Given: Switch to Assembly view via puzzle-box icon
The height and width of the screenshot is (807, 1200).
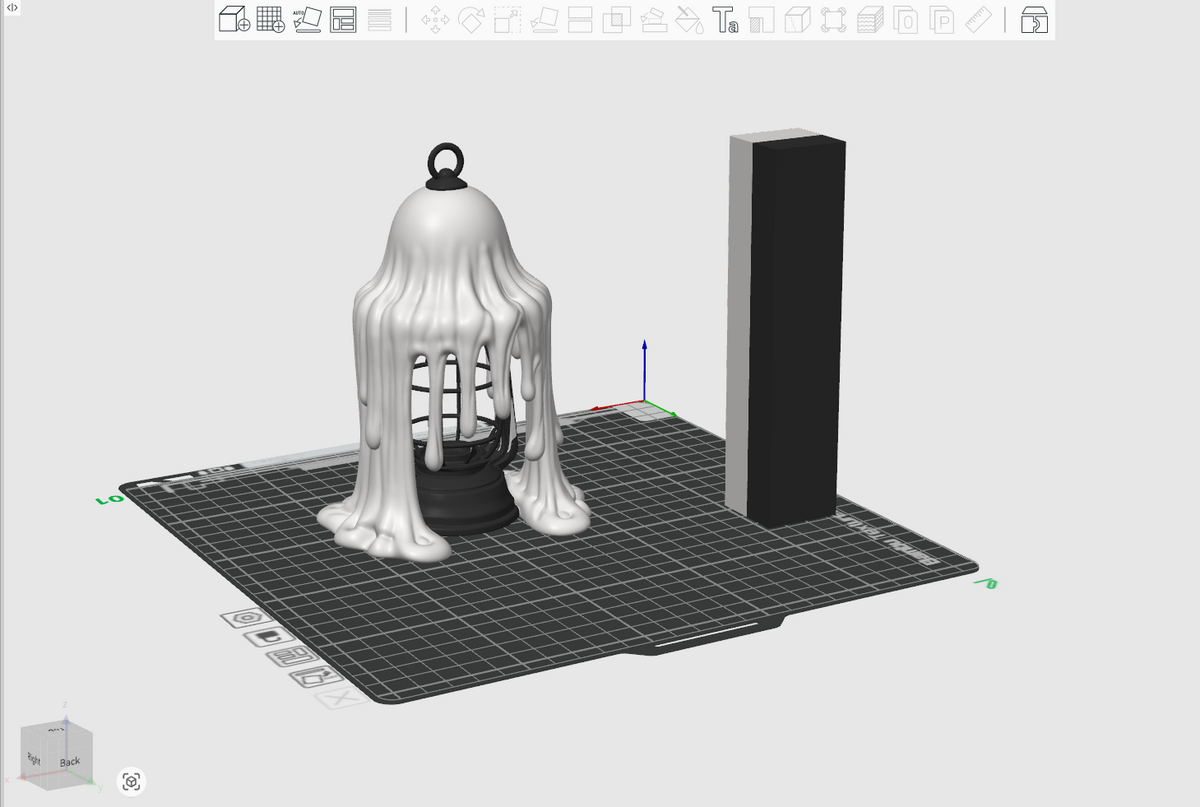Looking at the screenshot, I should (x=1034, y=19).
